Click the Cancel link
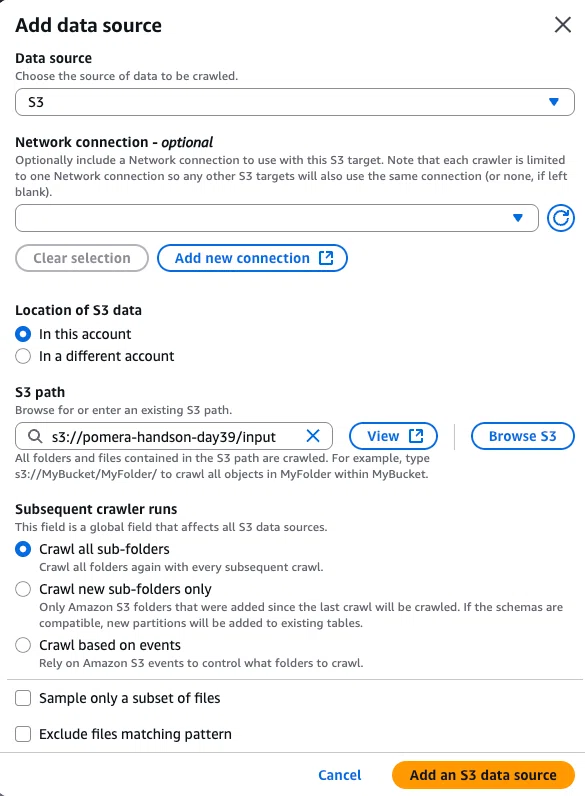 pyautogui.click(x=340, y=775)
